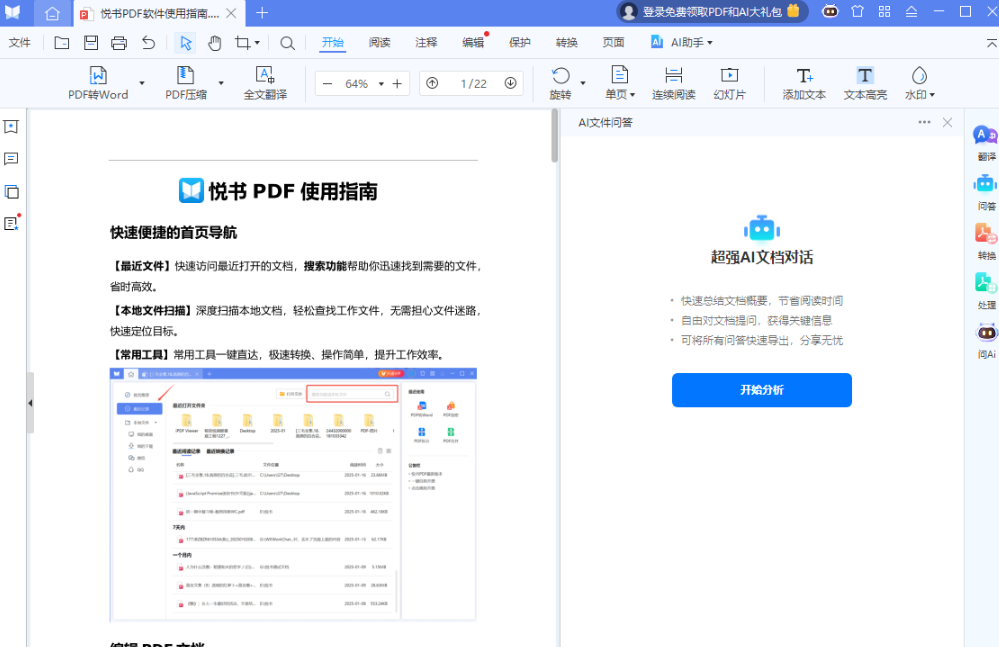Image resolution: width=999 pixels, height=647 pixels.
Task: Click the page number input field
Action: (473, 83)
